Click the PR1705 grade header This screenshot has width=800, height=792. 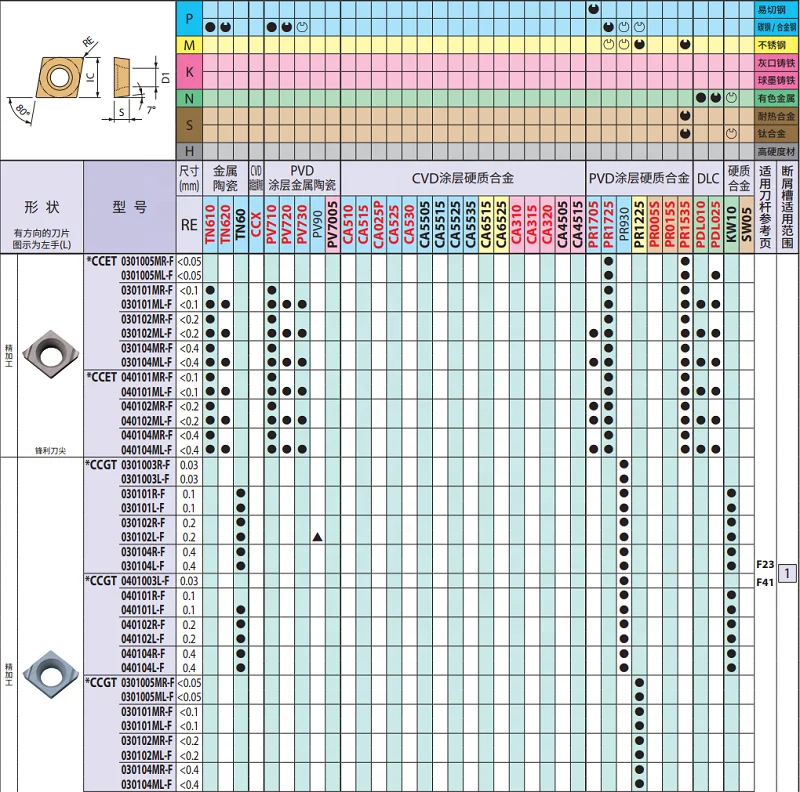point(593,225)
